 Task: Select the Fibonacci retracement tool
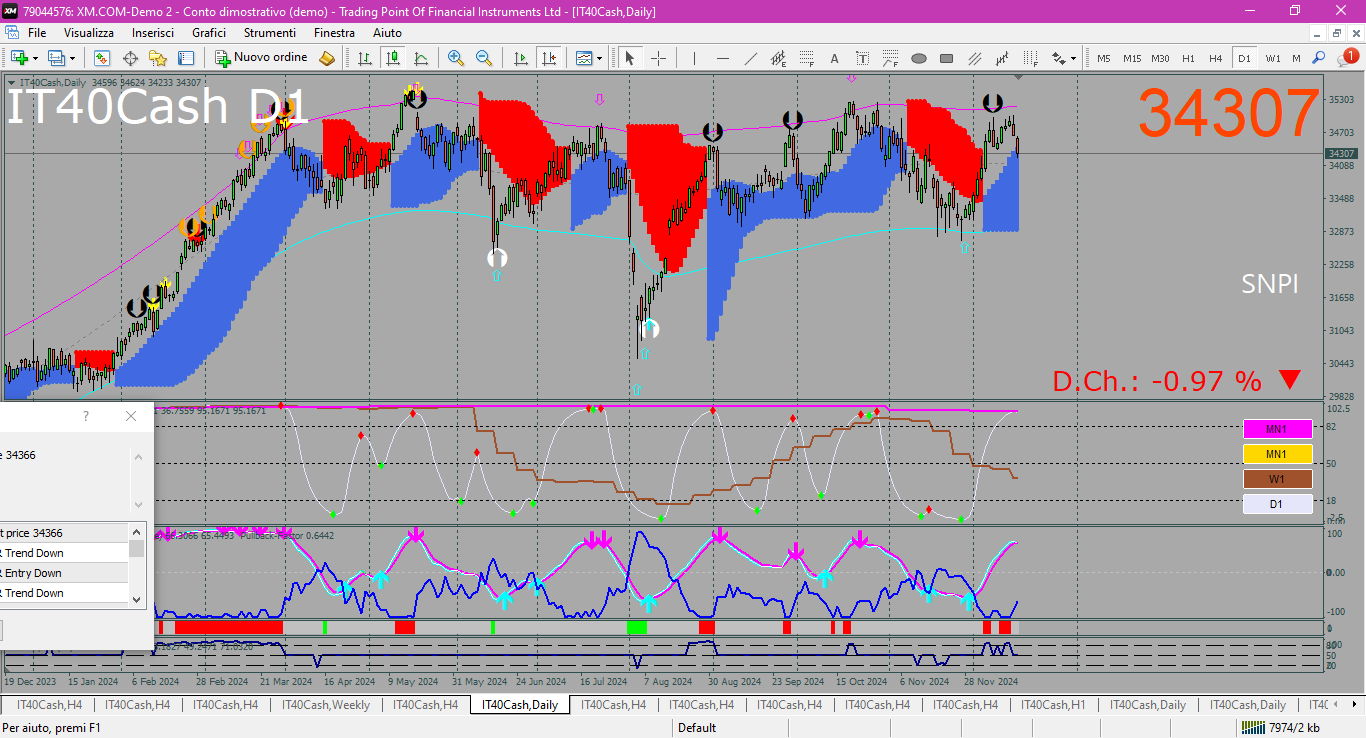(x=807, y=58)
